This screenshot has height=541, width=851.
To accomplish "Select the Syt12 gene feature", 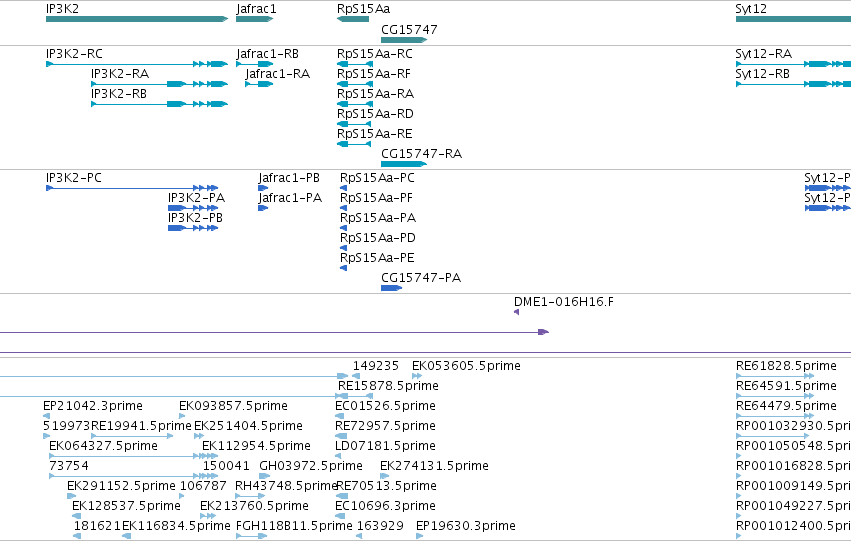I will [x=793, y=19].
